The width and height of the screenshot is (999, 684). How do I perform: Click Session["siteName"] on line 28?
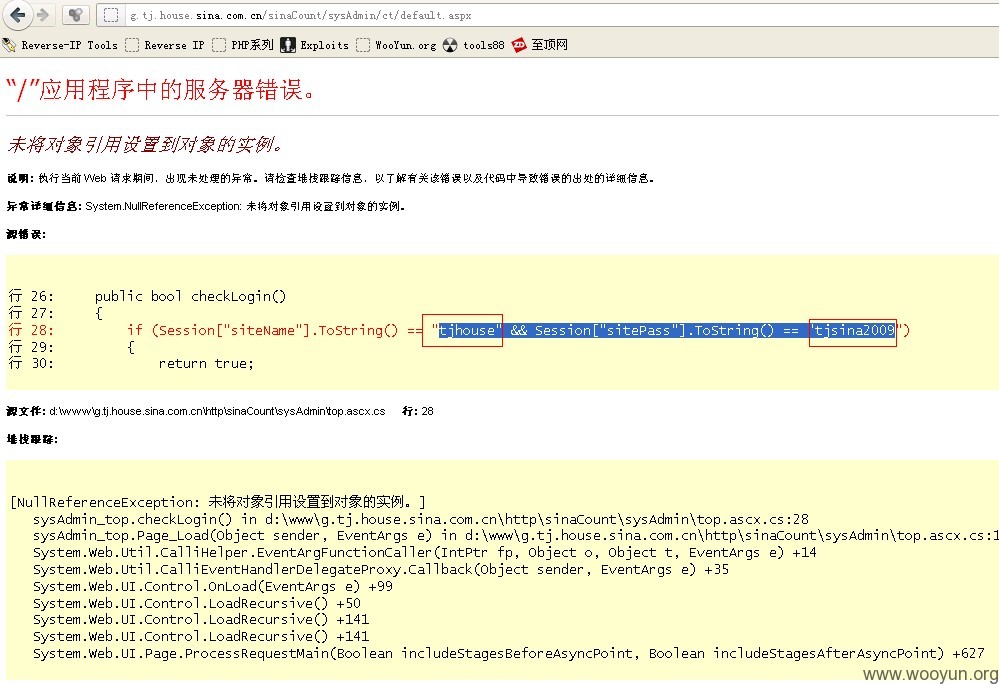[x=235, y=331]
